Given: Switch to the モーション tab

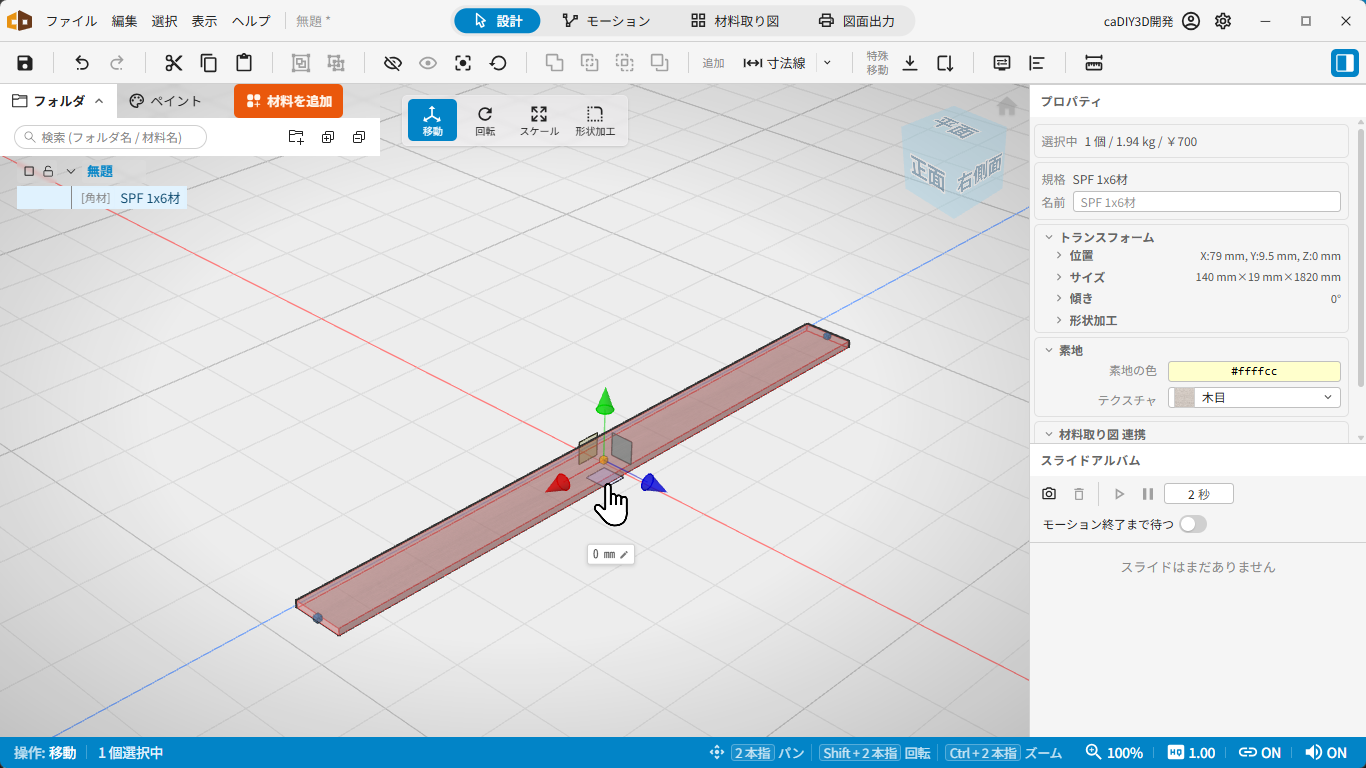Looking at the screenshot, I should click(606, 21).
